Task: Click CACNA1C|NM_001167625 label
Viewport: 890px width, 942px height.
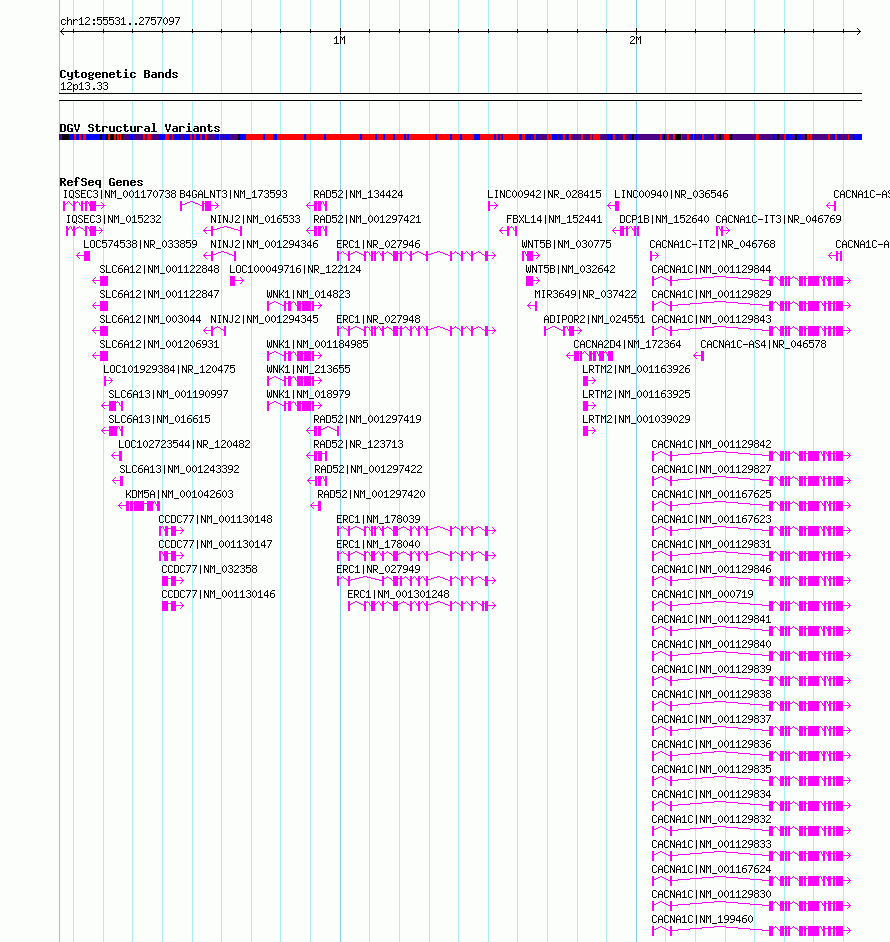Action: [x=712, y=494]
